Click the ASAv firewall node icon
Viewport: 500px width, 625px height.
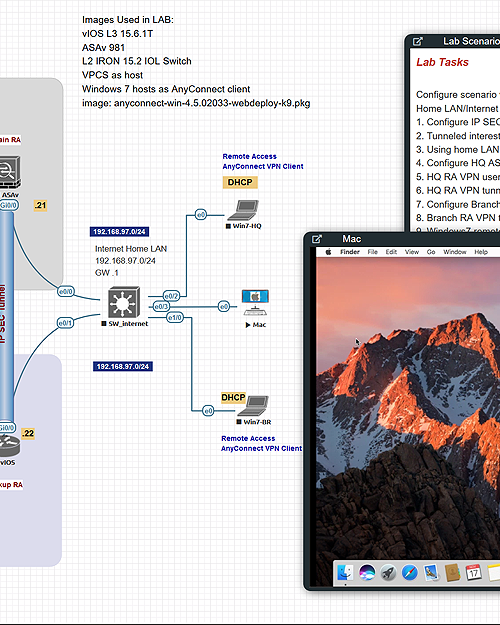pos(9,173)
